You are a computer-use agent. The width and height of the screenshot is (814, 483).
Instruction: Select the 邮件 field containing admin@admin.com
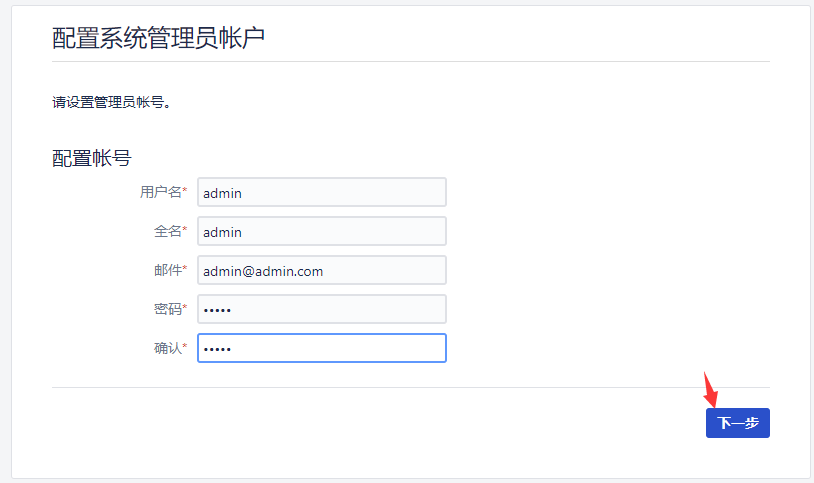click(321, 270)
